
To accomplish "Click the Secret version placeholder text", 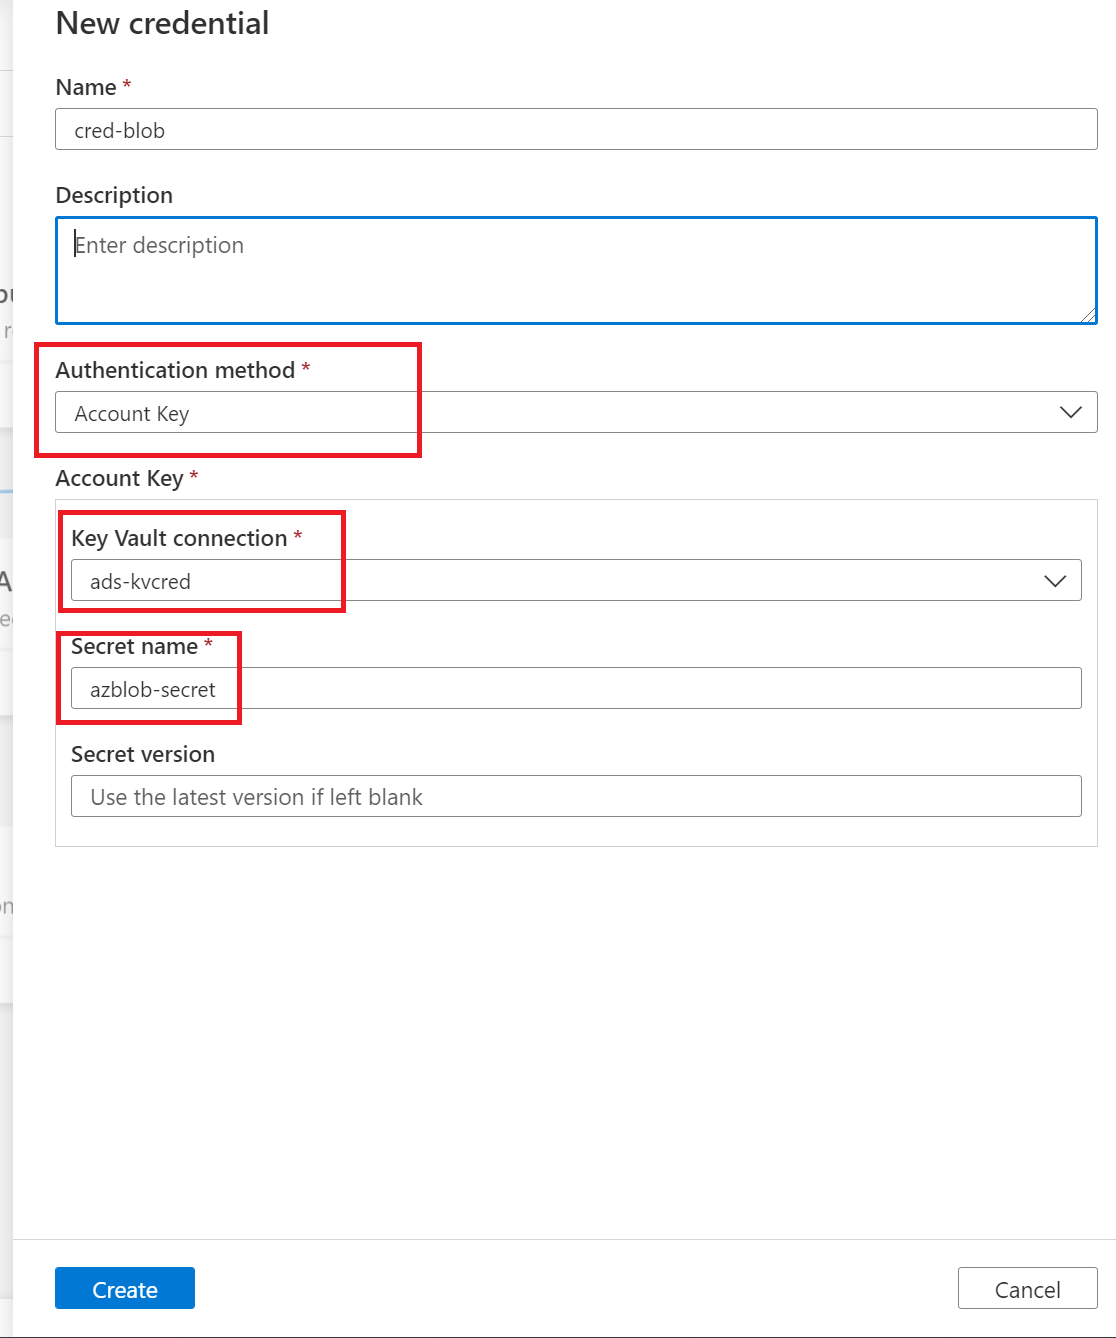I will click(x=256, y=796).
